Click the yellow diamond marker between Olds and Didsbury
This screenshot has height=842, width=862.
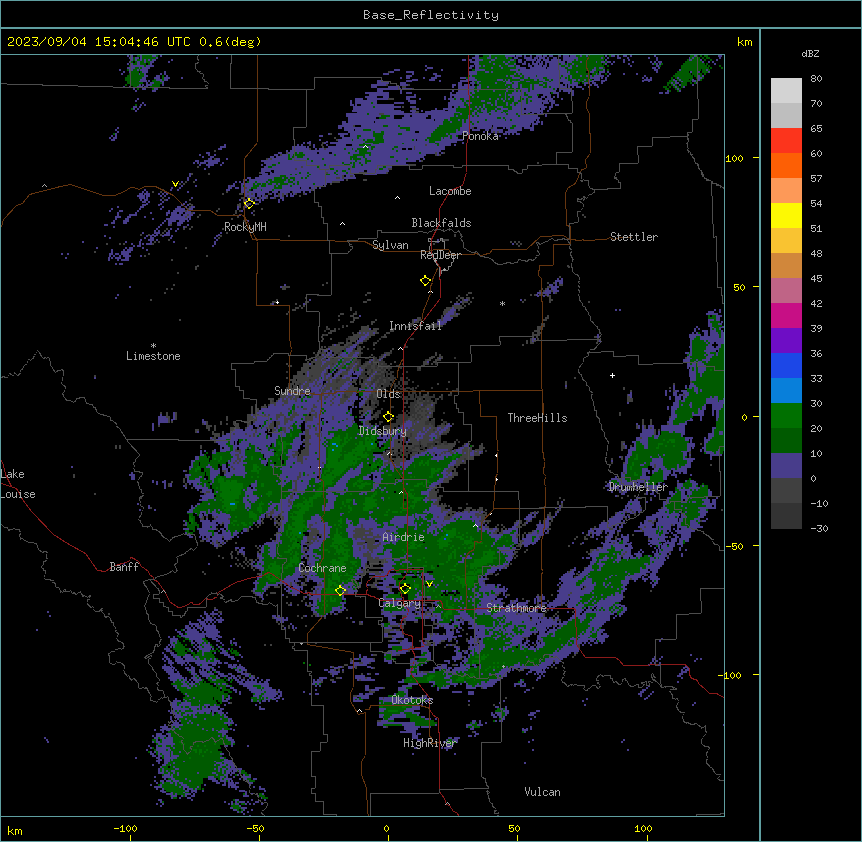pos(388,417)
